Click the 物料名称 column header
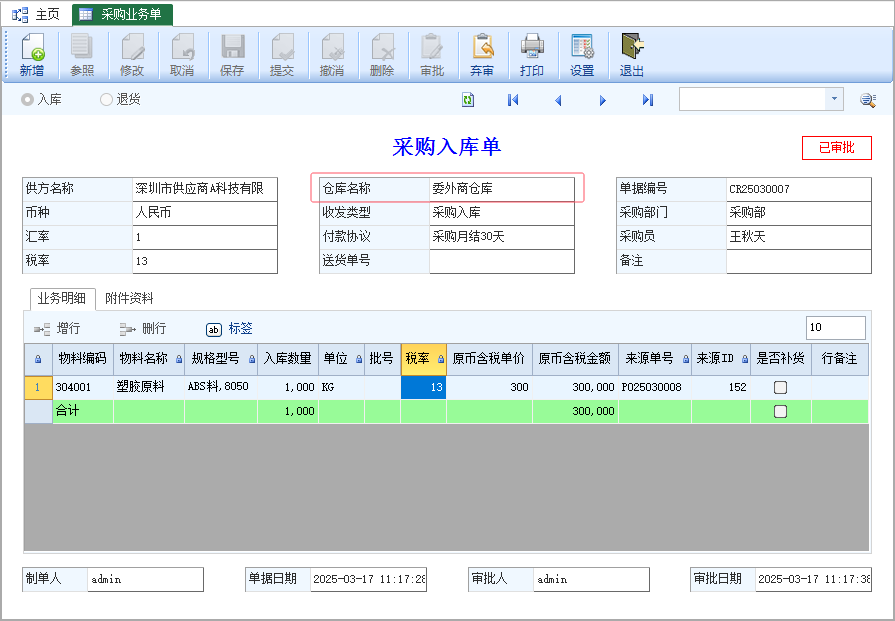Screen dimensions: 895x621 [x=148, y=358]
